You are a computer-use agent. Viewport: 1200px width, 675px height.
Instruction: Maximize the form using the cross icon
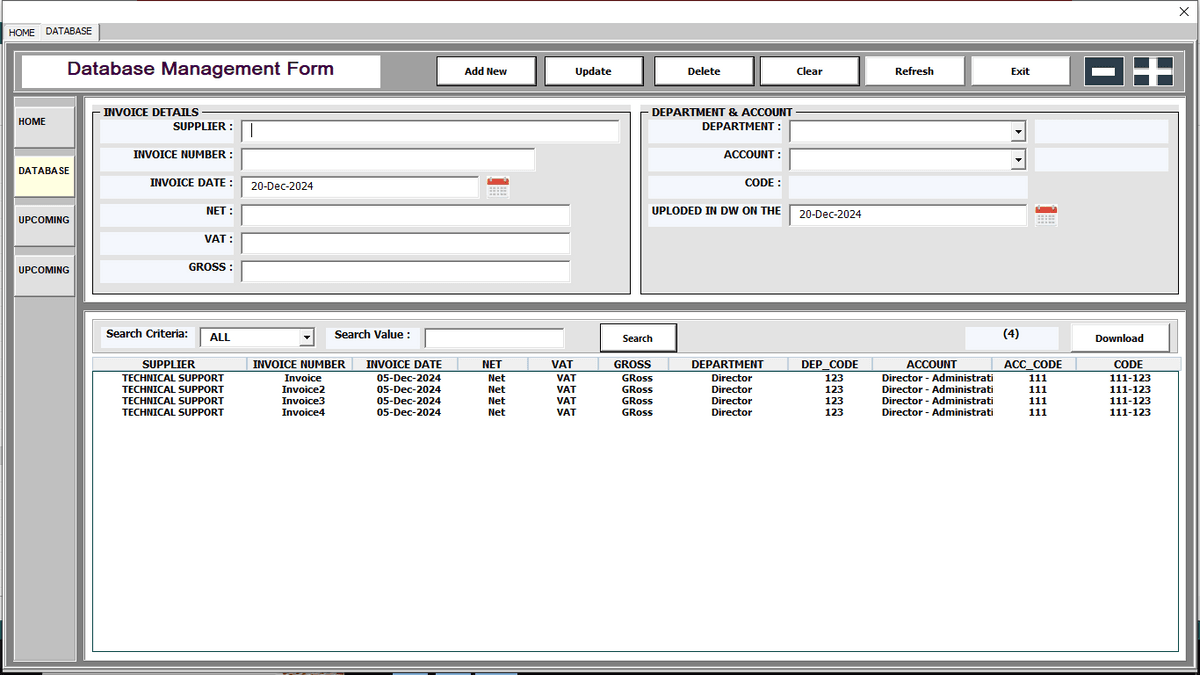click(x=1155, y=70)
